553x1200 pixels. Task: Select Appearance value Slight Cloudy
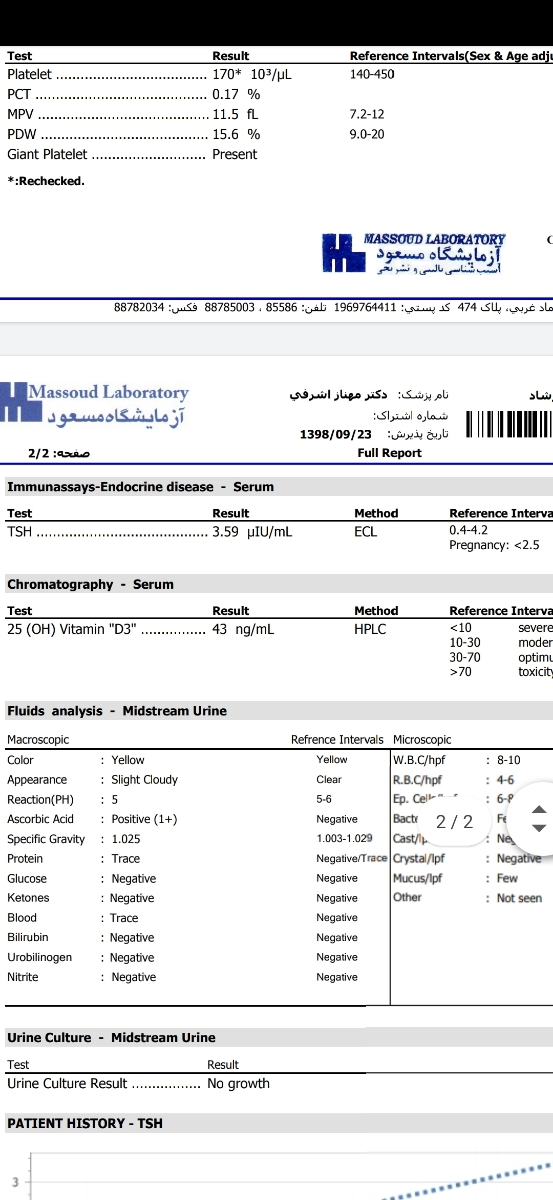(144, 780)
